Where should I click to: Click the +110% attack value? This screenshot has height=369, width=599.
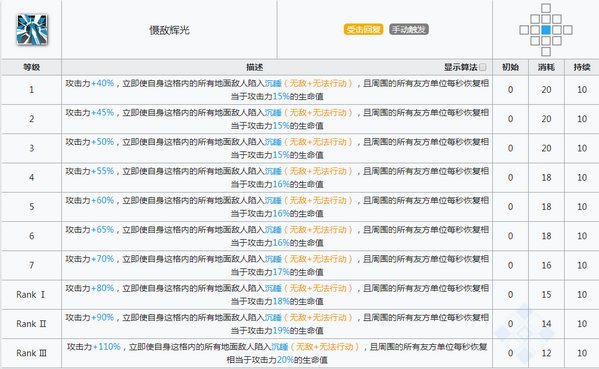click(107, 347)
